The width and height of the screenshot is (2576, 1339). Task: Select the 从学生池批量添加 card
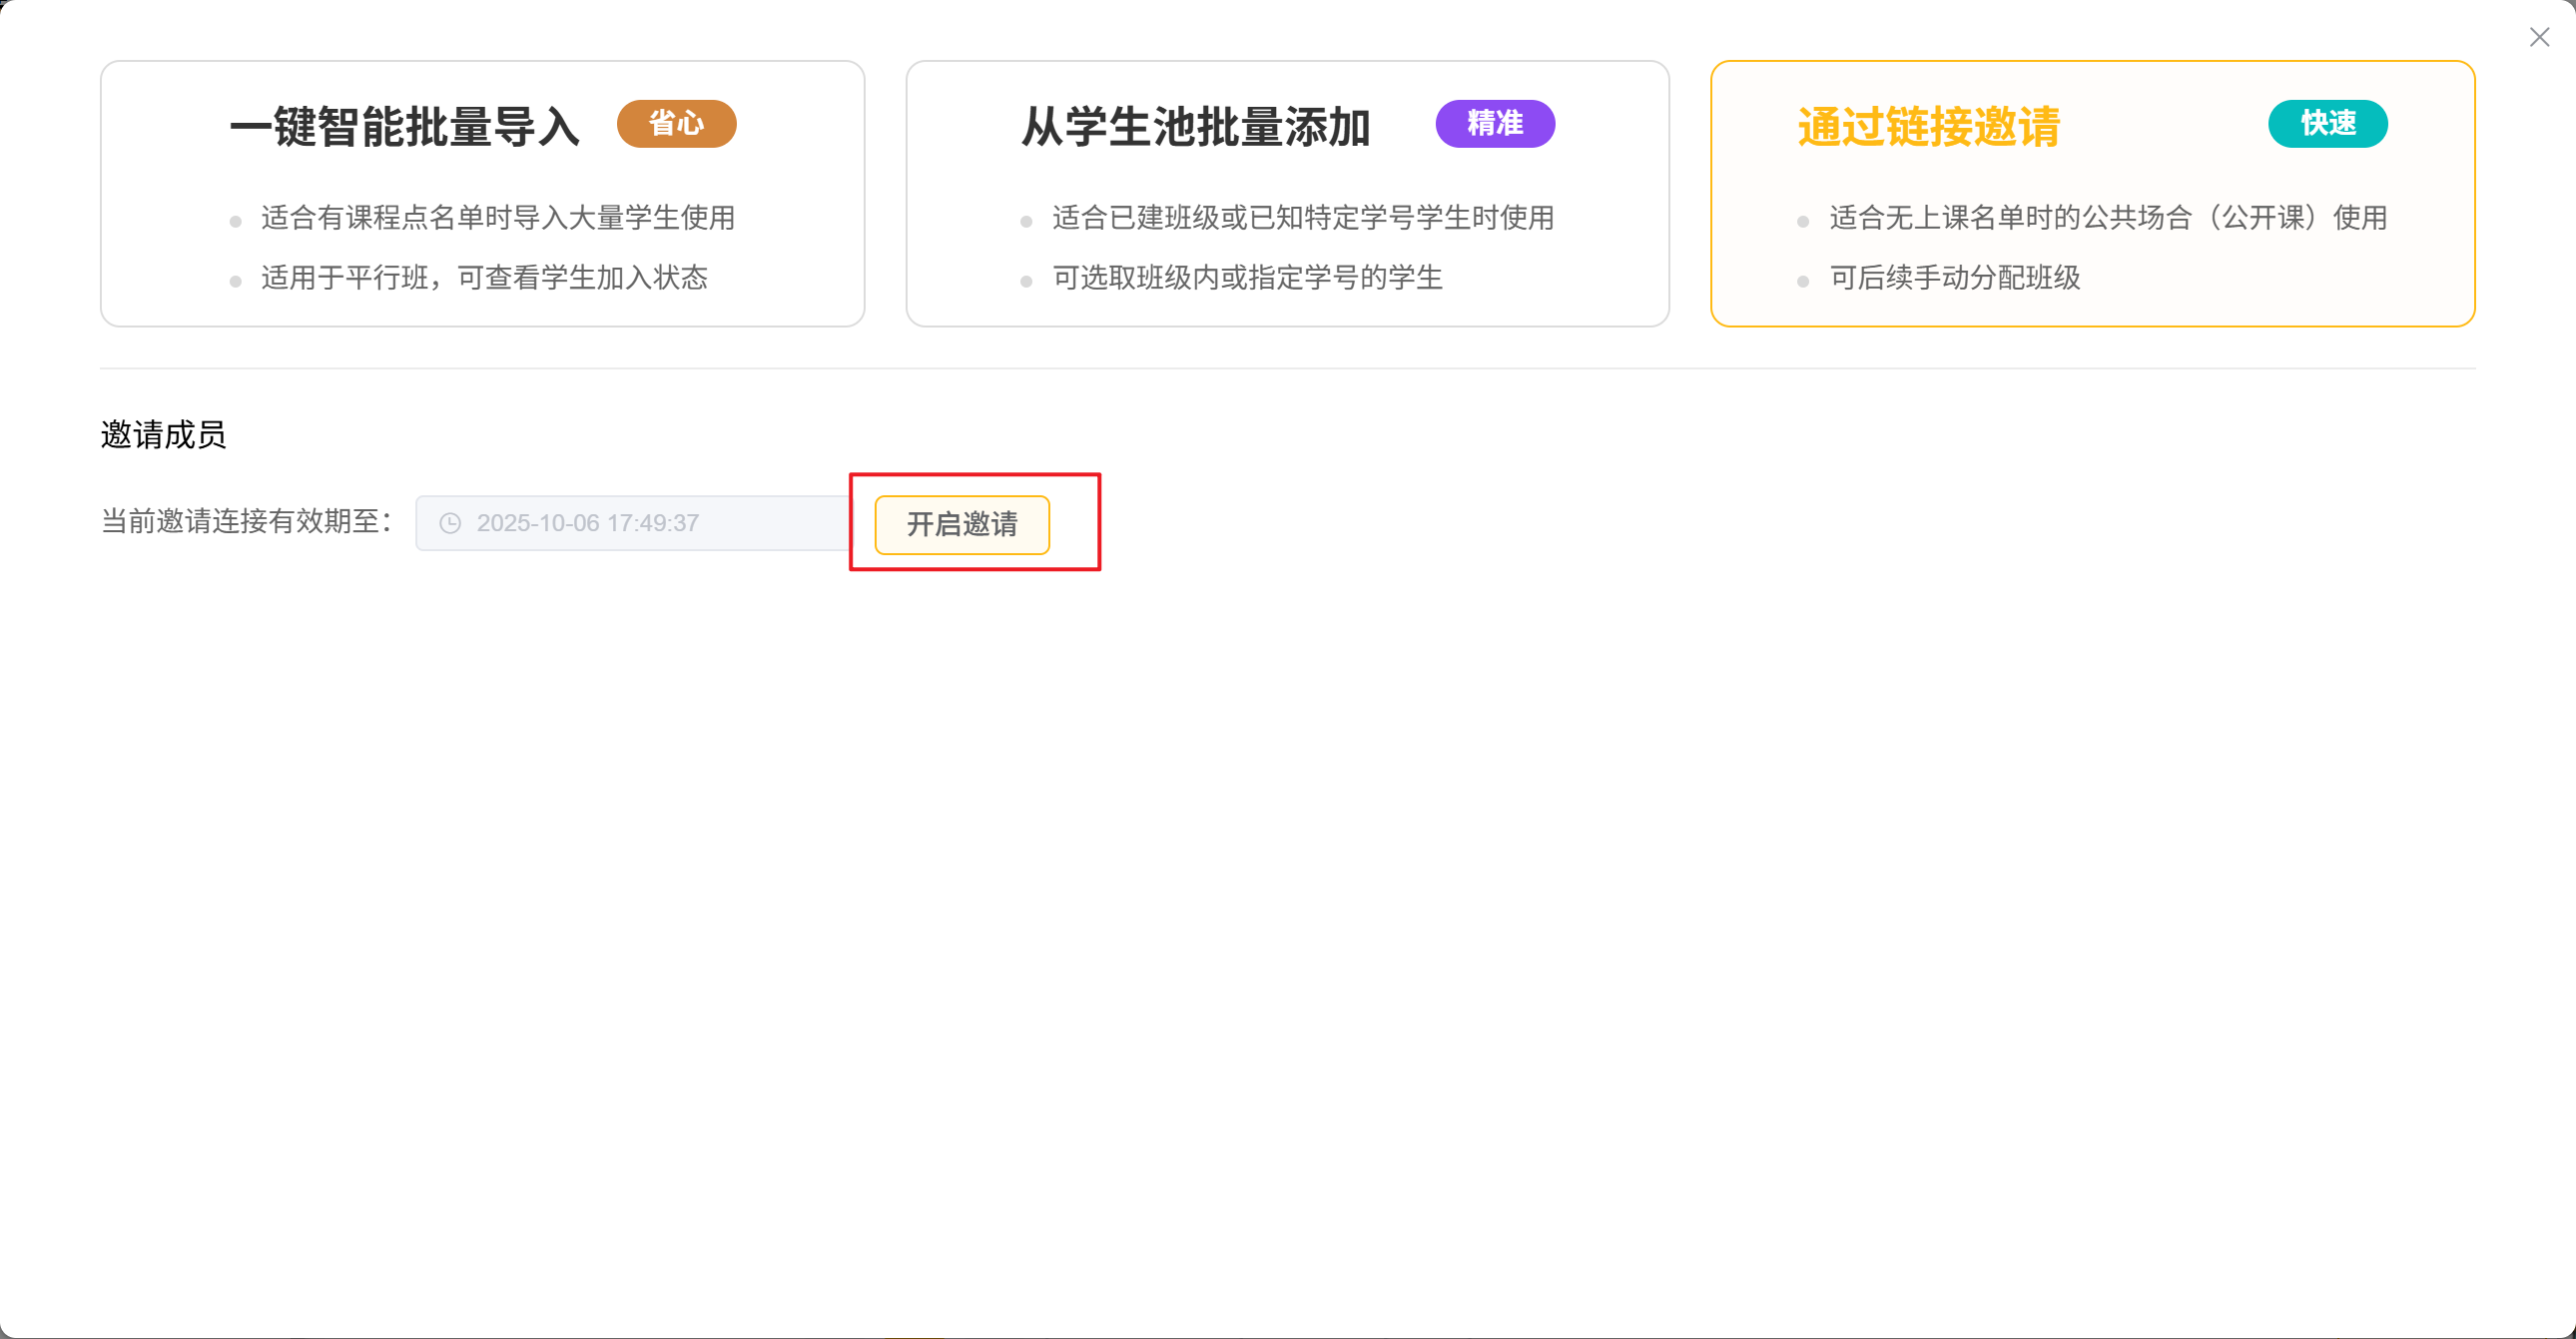(1287, 300)
